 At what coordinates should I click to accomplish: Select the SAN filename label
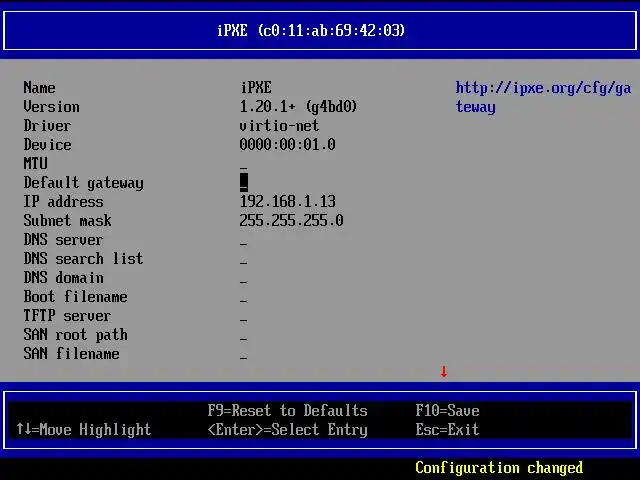71,353
